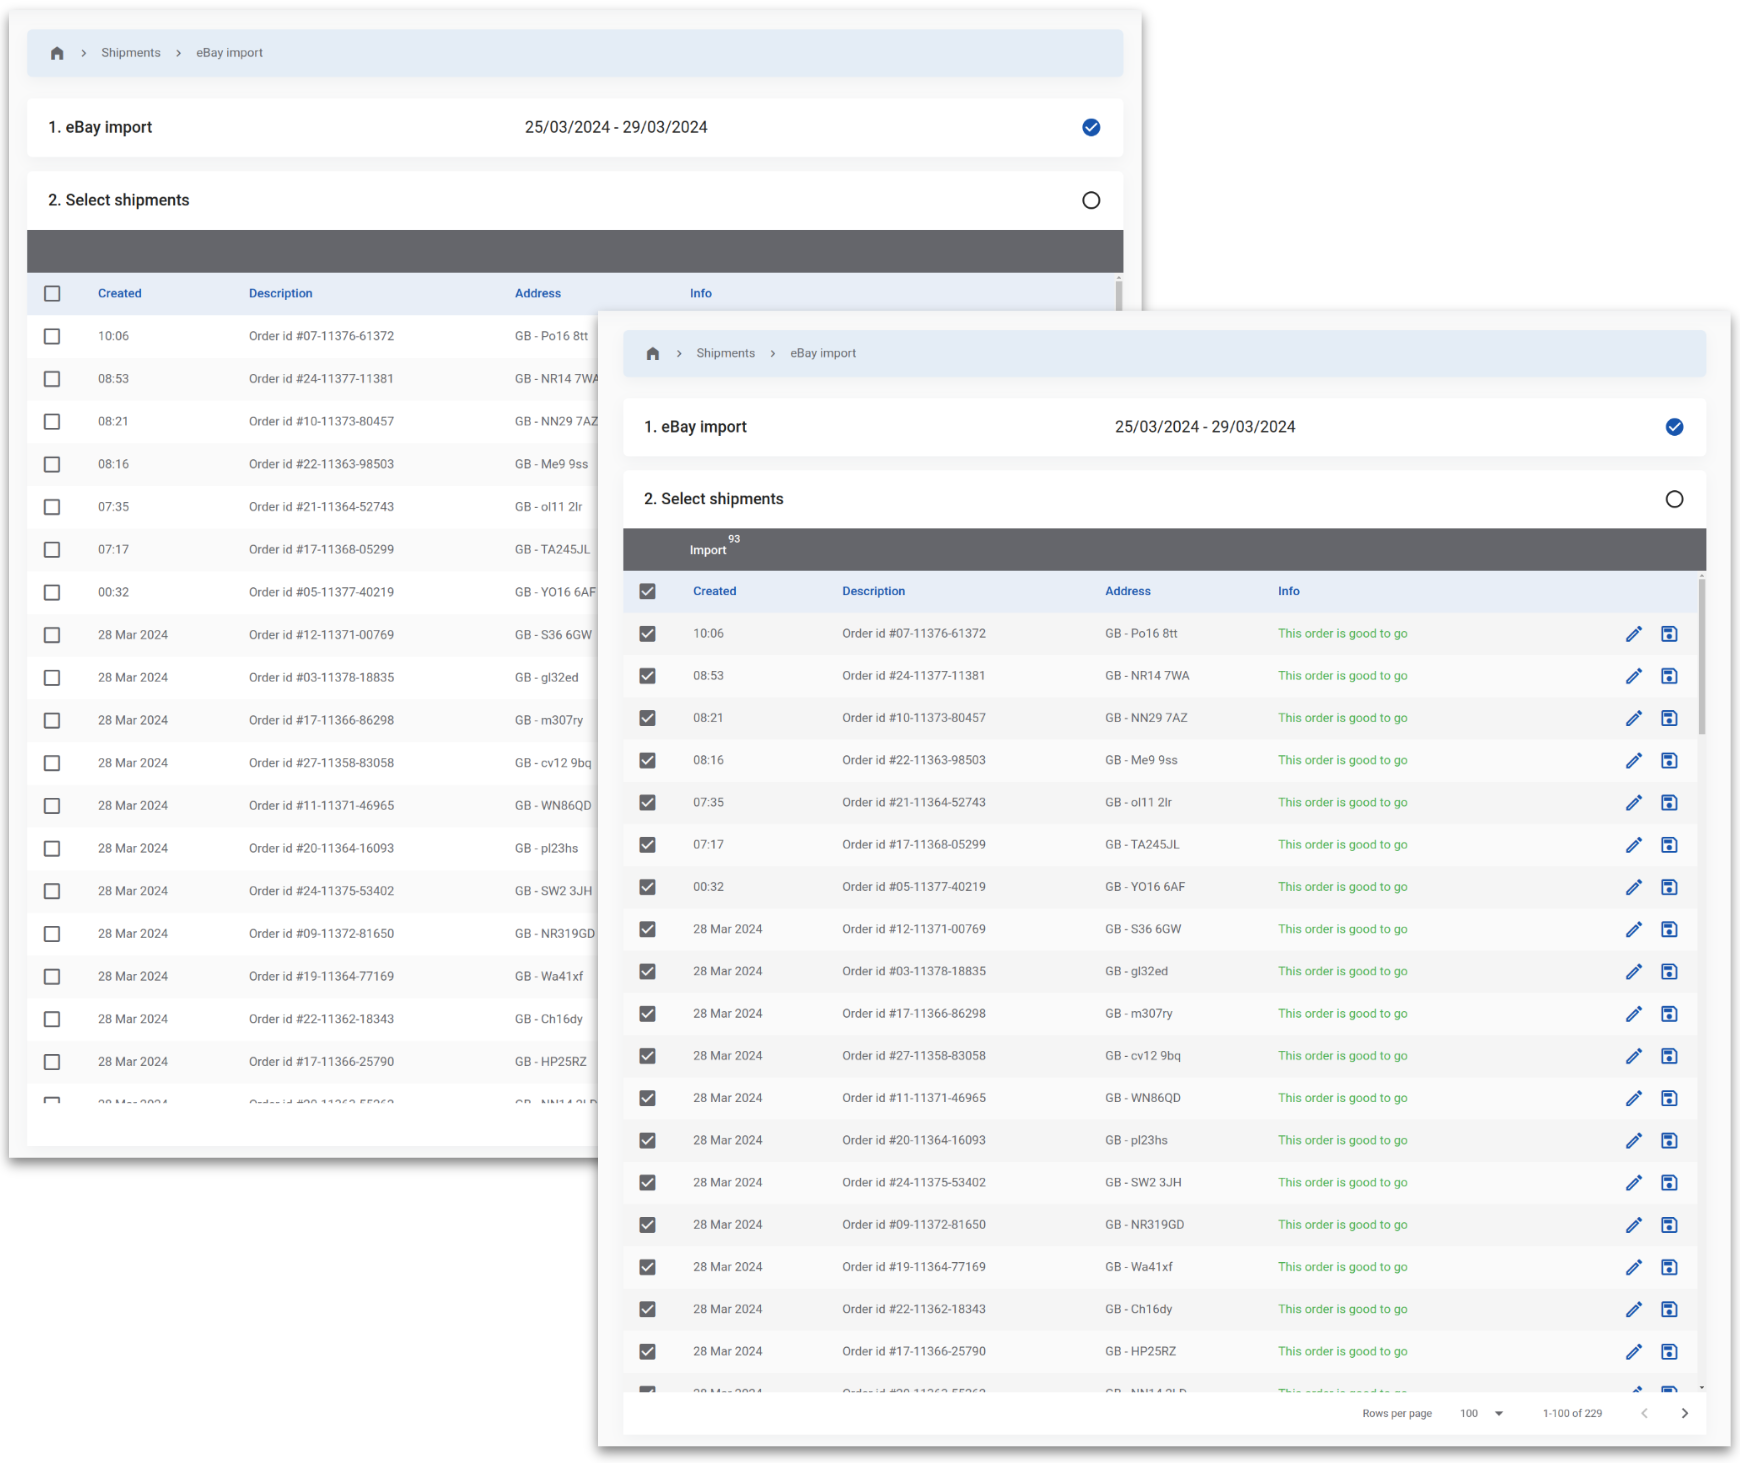Select the radio circle next to Select shipments
Image resolution: width=1740 pixels, height=1463 pixels.
(1675, 499)
